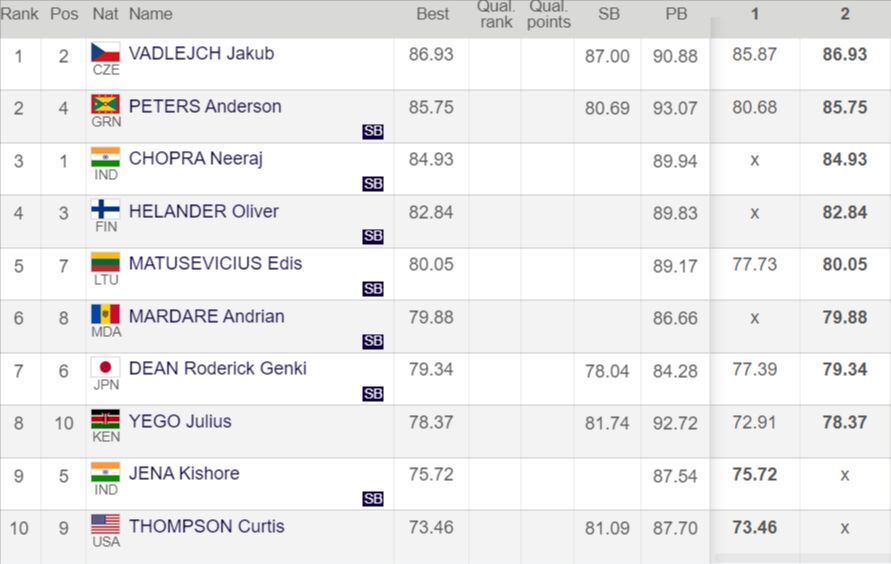Sort by the Best column header
891x564 pixels.
pyautogui.click(x=432, y=14)
